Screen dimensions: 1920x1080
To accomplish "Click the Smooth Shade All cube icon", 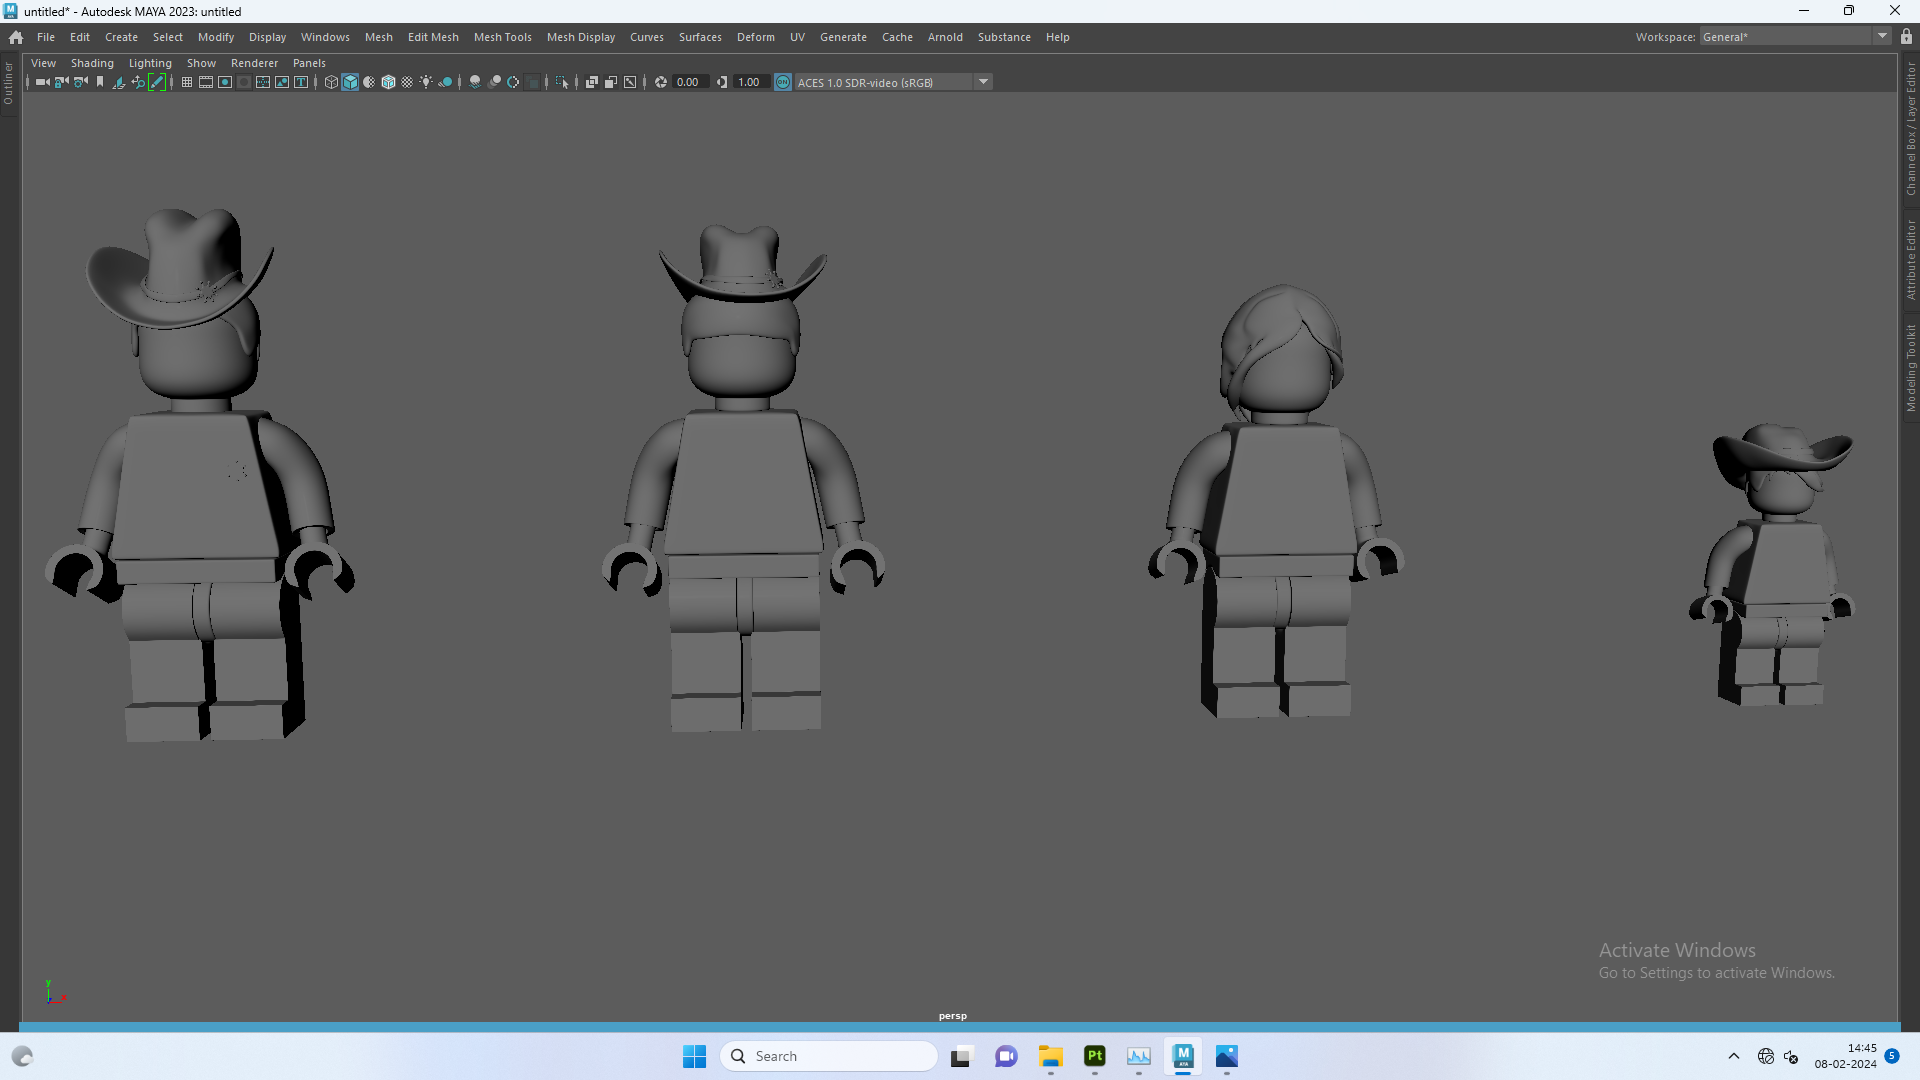I will pyautogui.click(x=350, y=82).
